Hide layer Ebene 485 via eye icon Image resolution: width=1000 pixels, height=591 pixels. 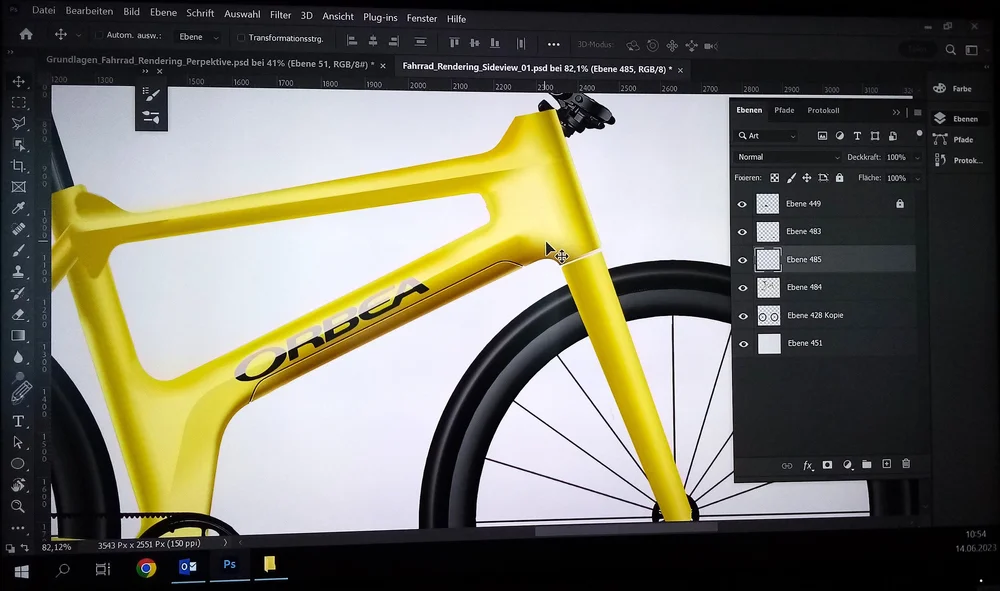coord(742,260)
